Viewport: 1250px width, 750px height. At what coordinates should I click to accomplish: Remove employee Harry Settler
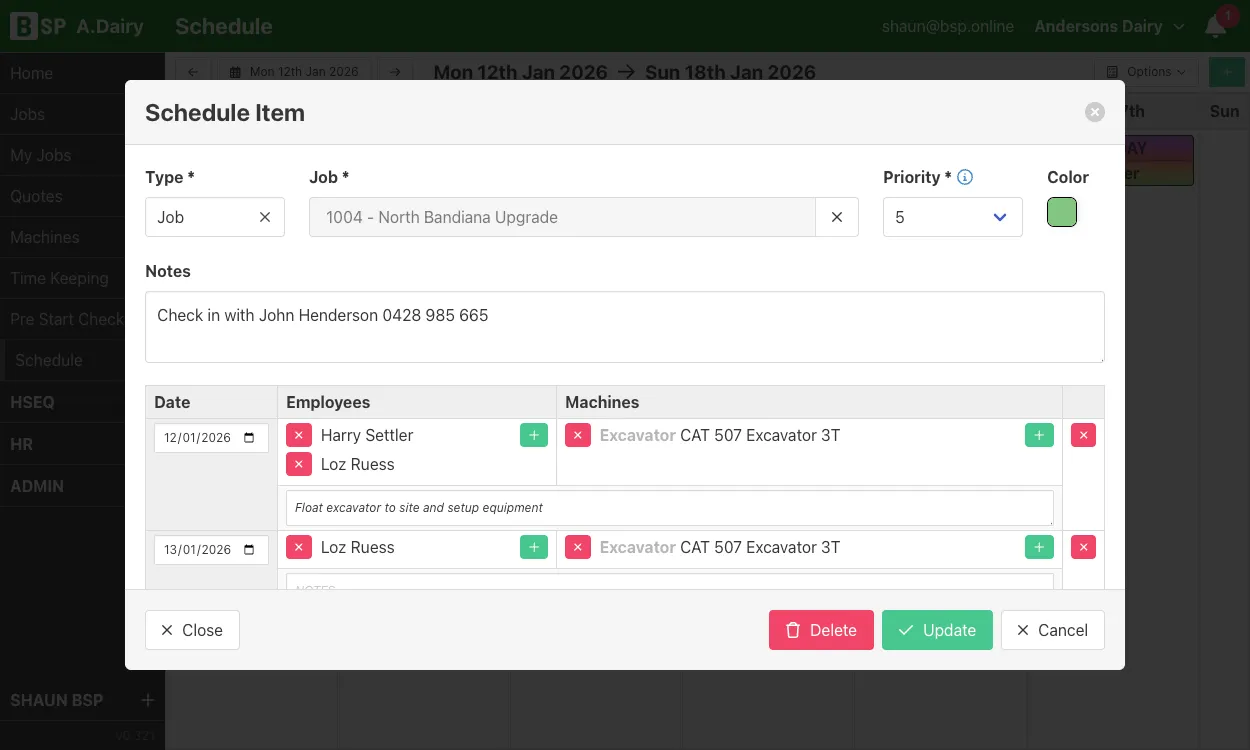pos(298,435)
